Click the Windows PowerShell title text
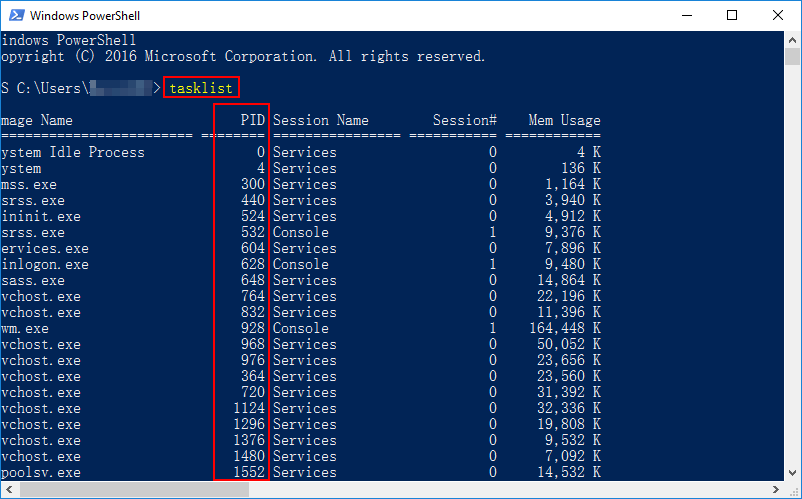Screen dimensions: 802x499 tap(85, 16)
